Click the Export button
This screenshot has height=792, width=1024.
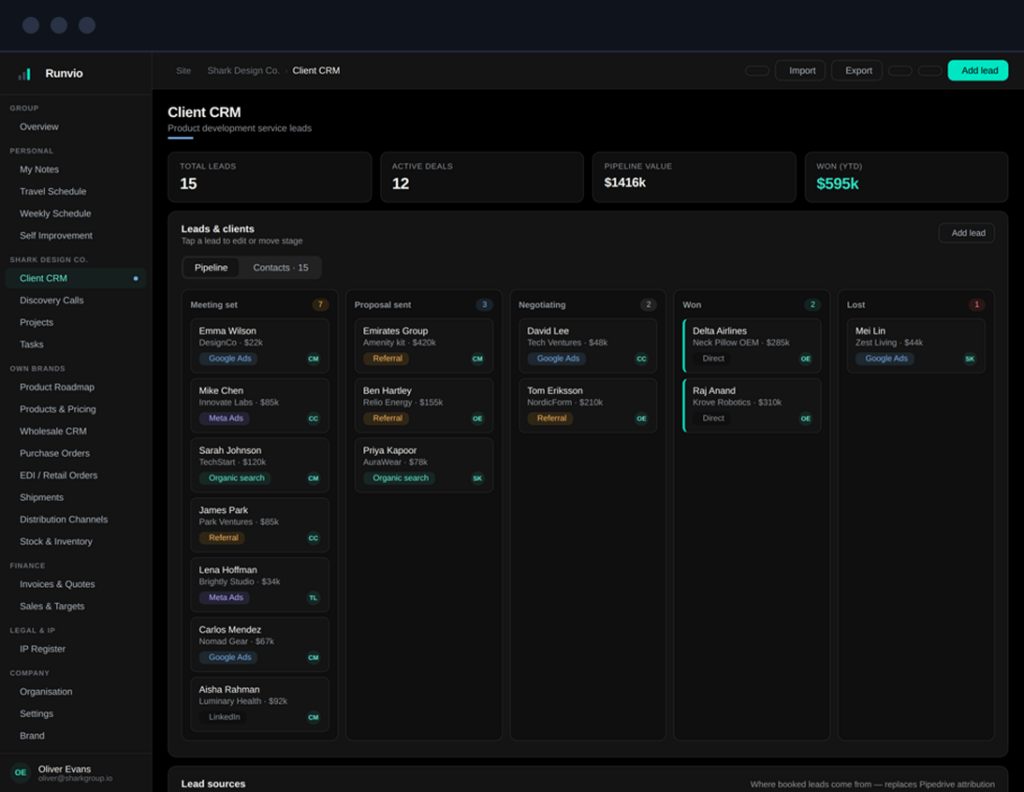point(857,71)
